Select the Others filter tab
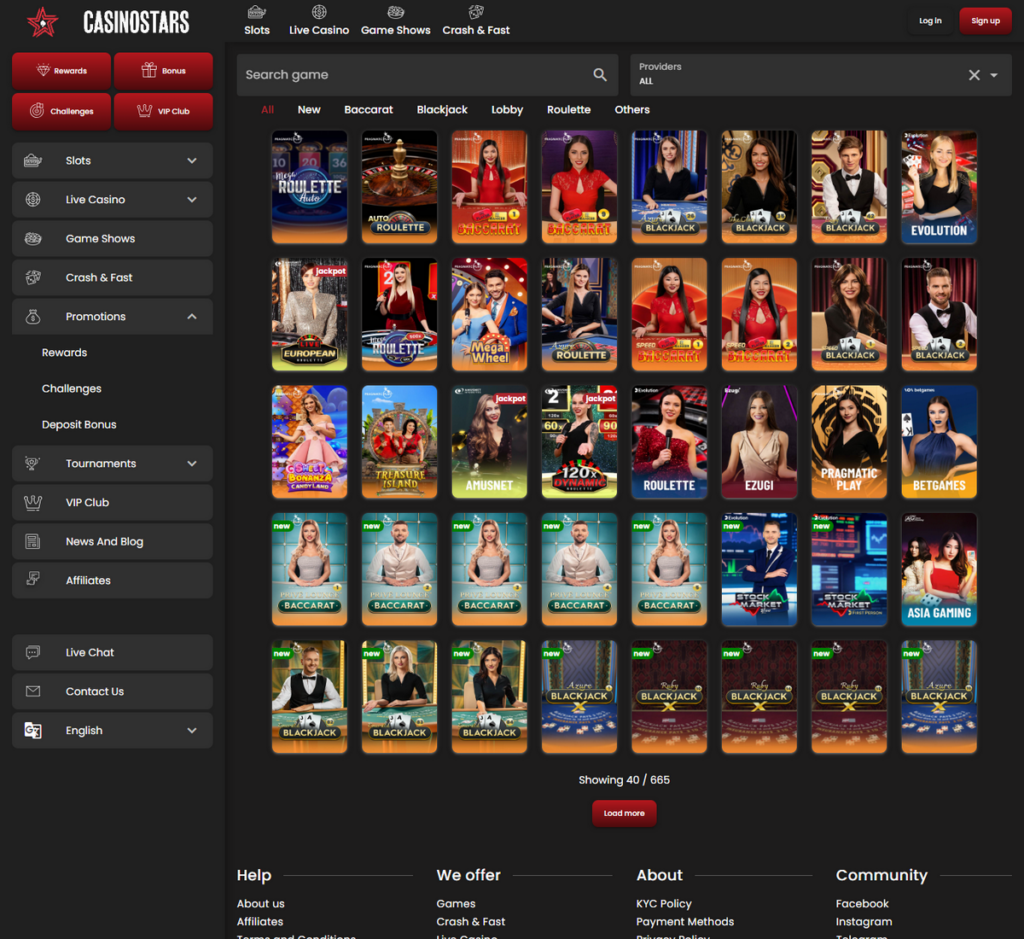1024x939 pixels. (632, 110)
